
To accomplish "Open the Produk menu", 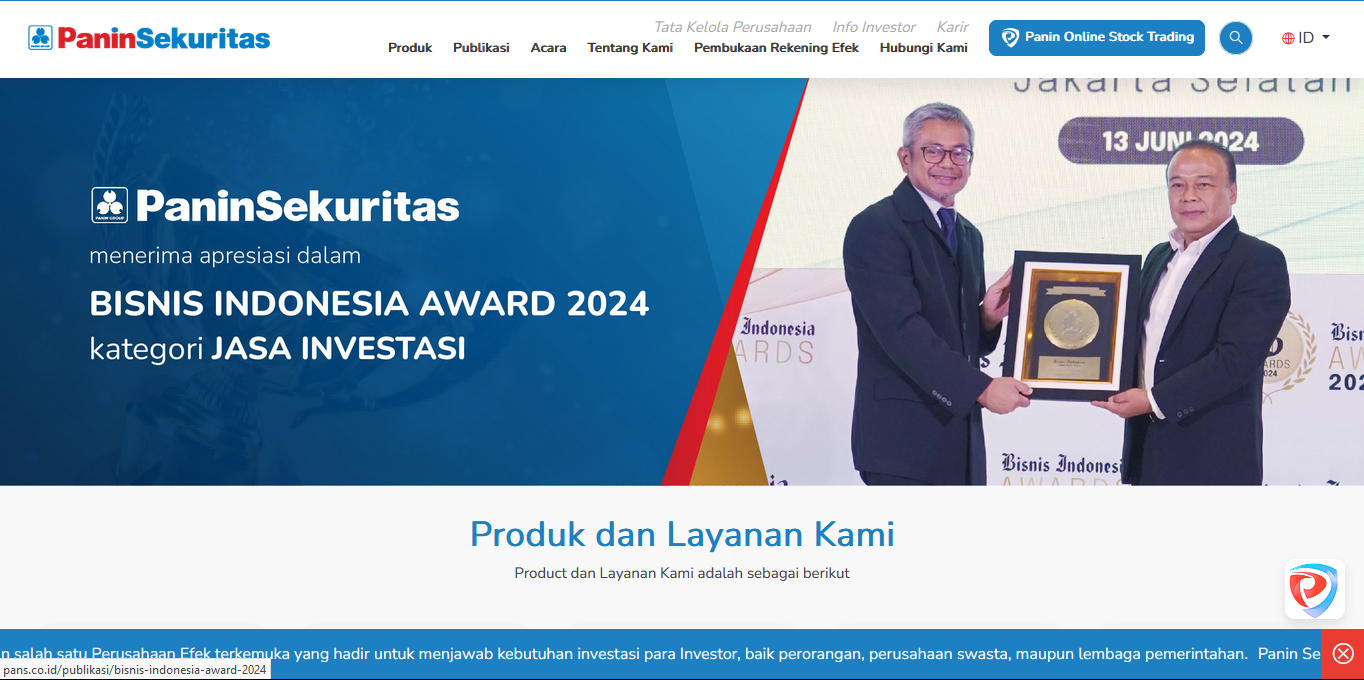I will click(x=410, y=47).
